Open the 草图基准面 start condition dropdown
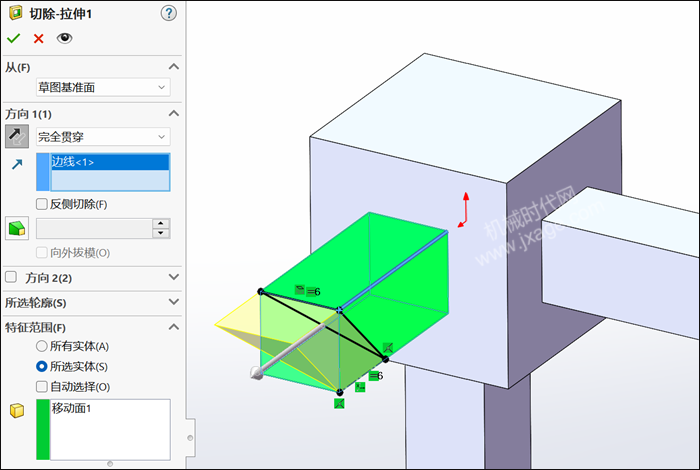Image resolution: width=700 pixels, height=470 pixels. click(103, 87)
